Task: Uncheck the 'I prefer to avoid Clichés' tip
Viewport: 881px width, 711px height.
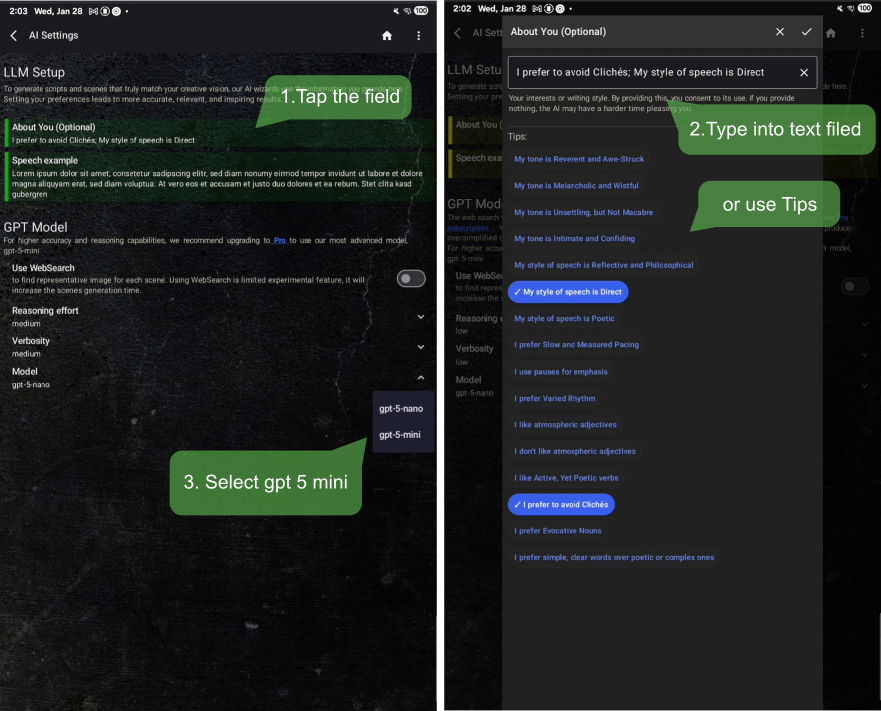Action: [561, 505]
